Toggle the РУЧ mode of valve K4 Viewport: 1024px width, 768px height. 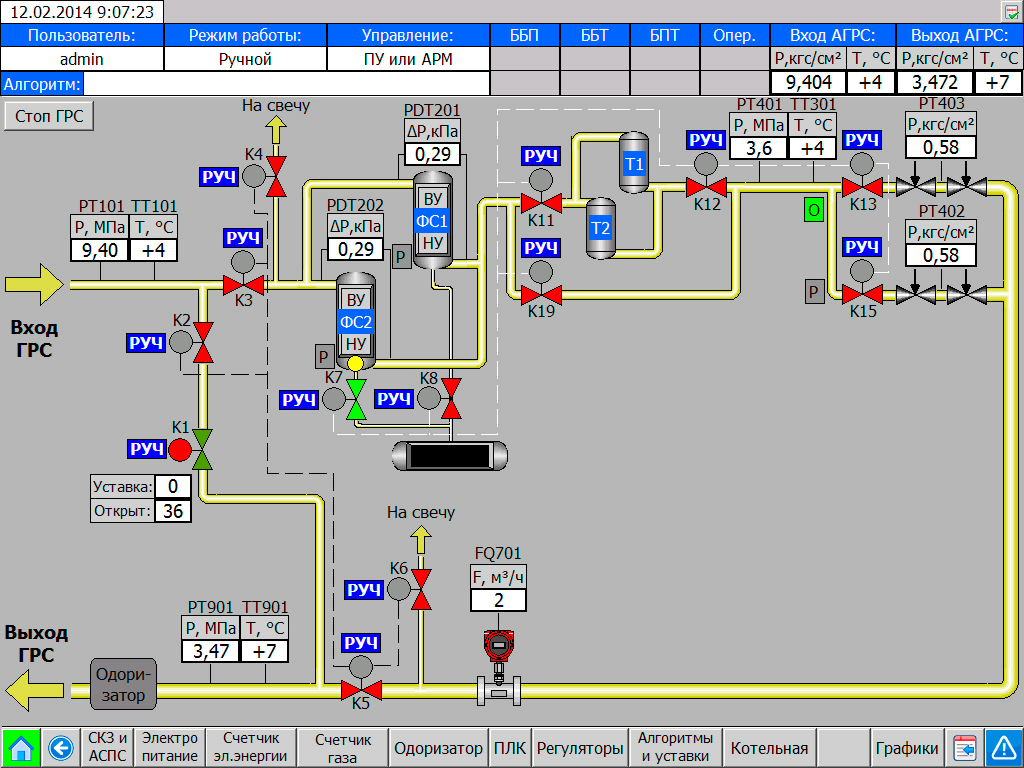pyautogui.click(x=219, y=176)
